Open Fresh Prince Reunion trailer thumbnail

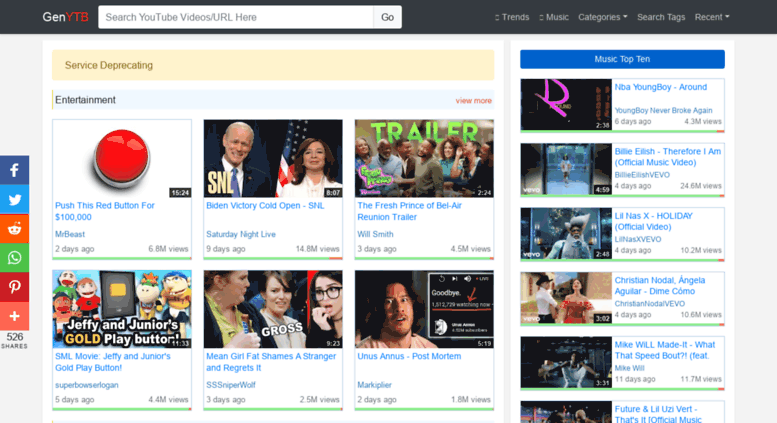[424, 159]
